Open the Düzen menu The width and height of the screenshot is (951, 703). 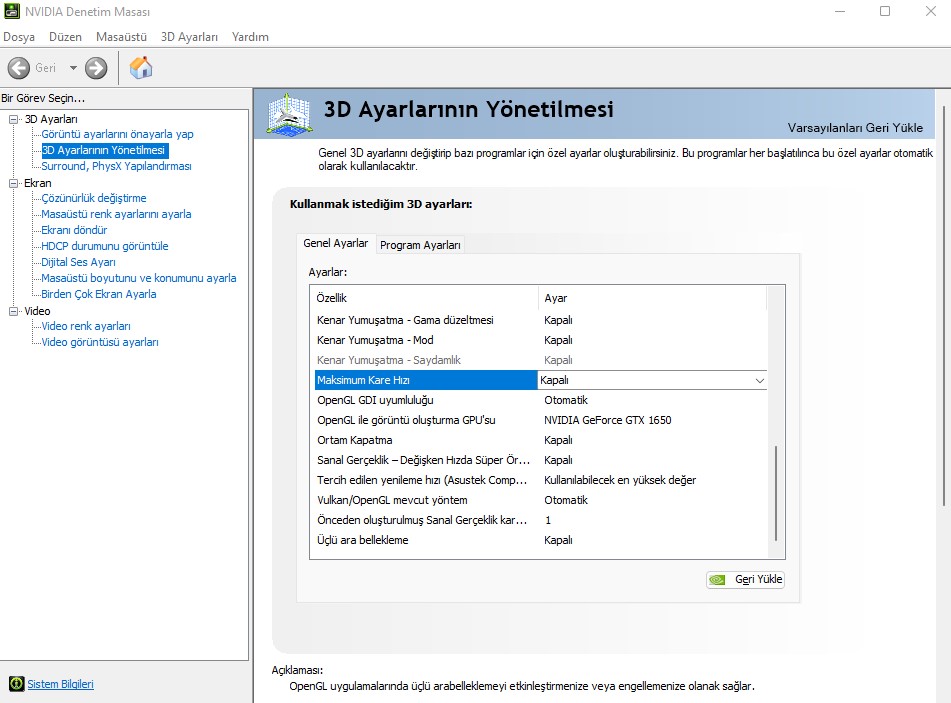tap(66, 37)
